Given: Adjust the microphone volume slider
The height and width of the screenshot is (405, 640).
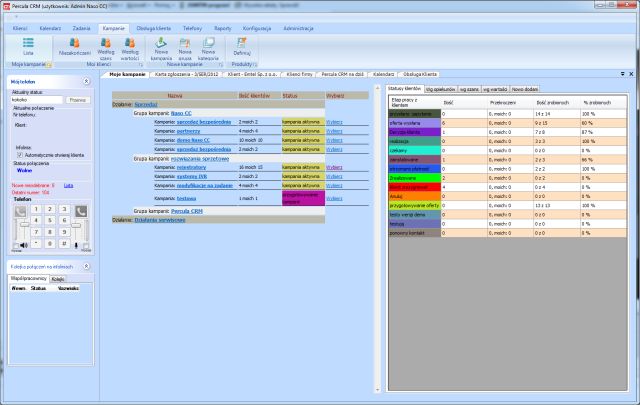Looking at the screenshot, I should click(x=76, y=225).
